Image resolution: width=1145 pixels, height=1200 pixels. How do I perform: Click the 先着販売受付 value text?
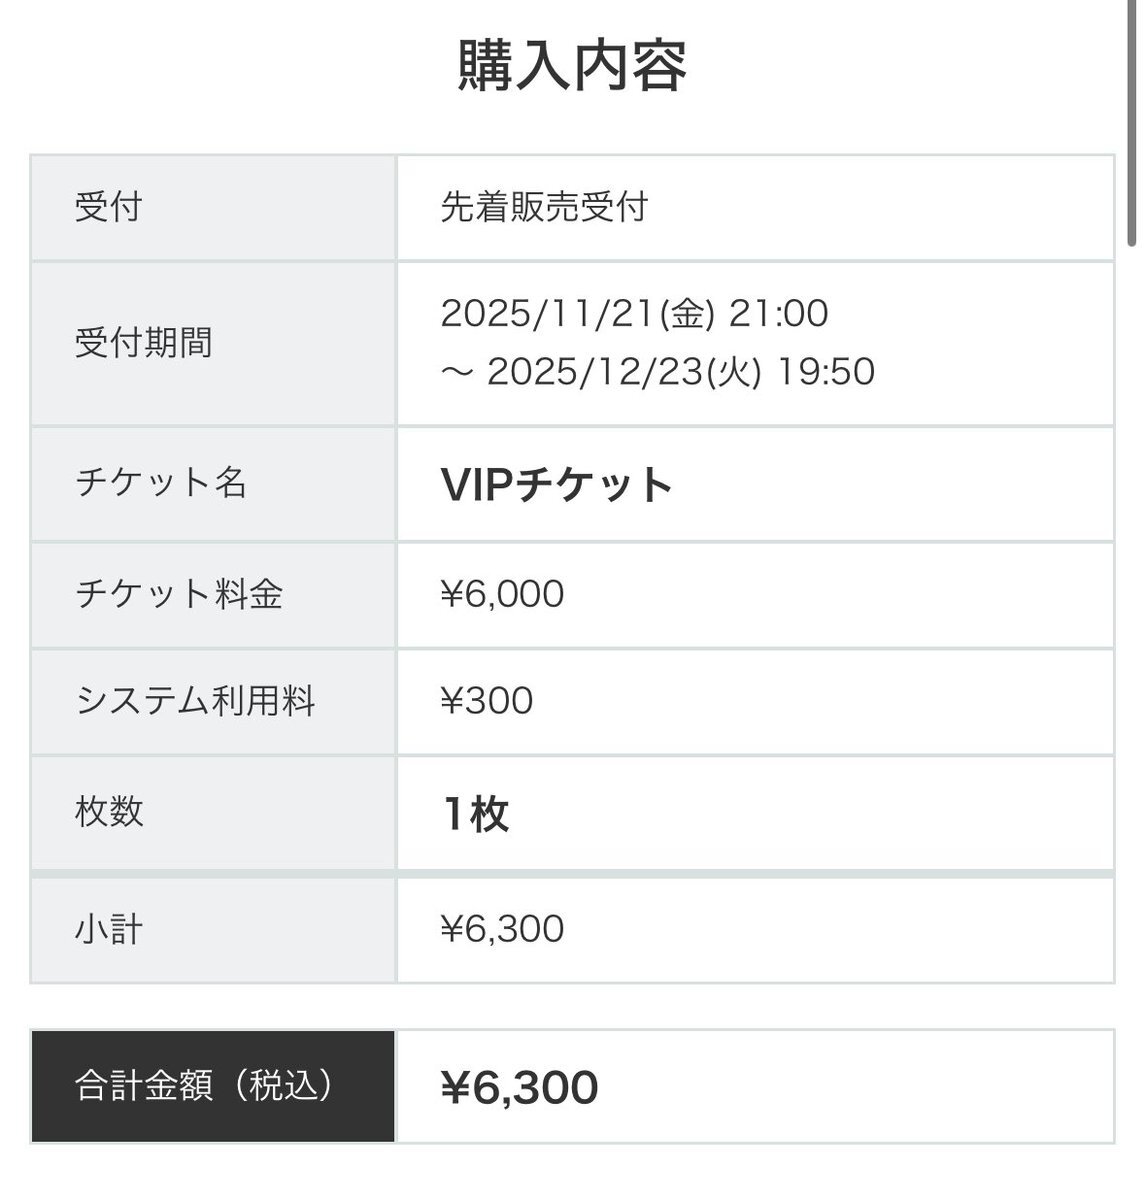point(544,207)
